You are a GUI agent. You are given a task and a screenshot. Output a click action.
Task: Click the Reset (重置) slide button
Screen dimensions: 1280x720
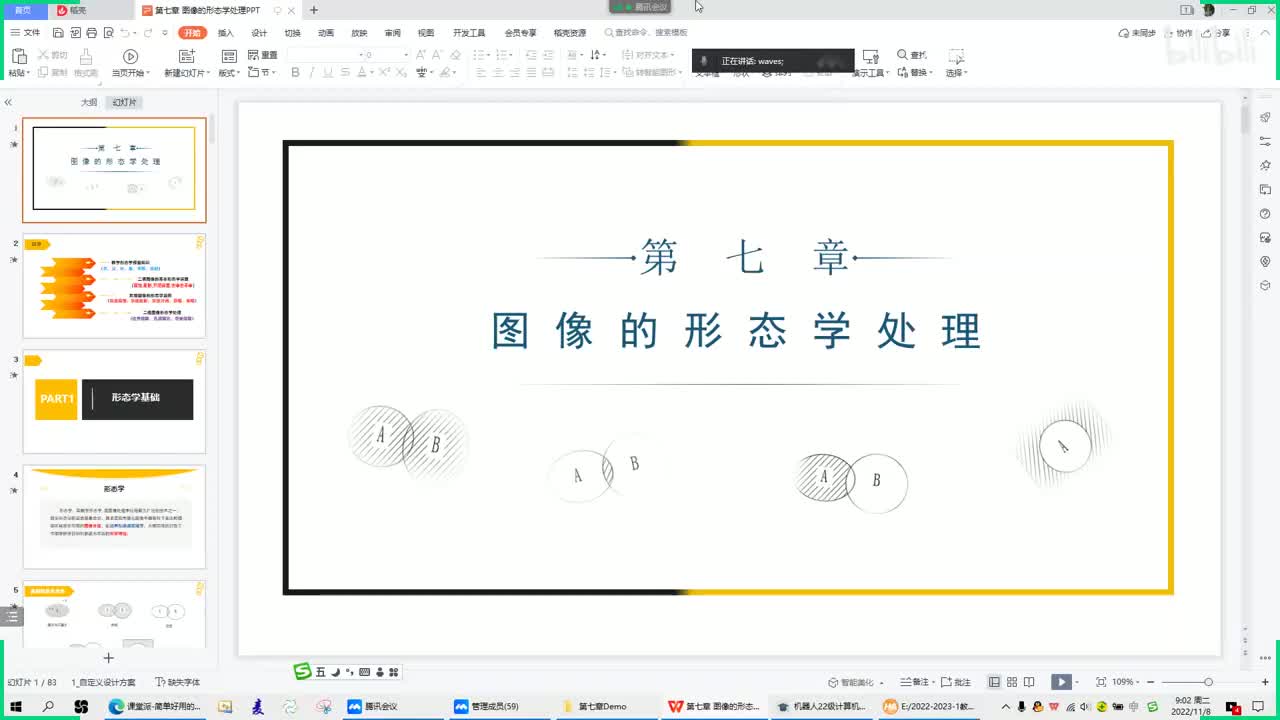(x=264, y=55)
